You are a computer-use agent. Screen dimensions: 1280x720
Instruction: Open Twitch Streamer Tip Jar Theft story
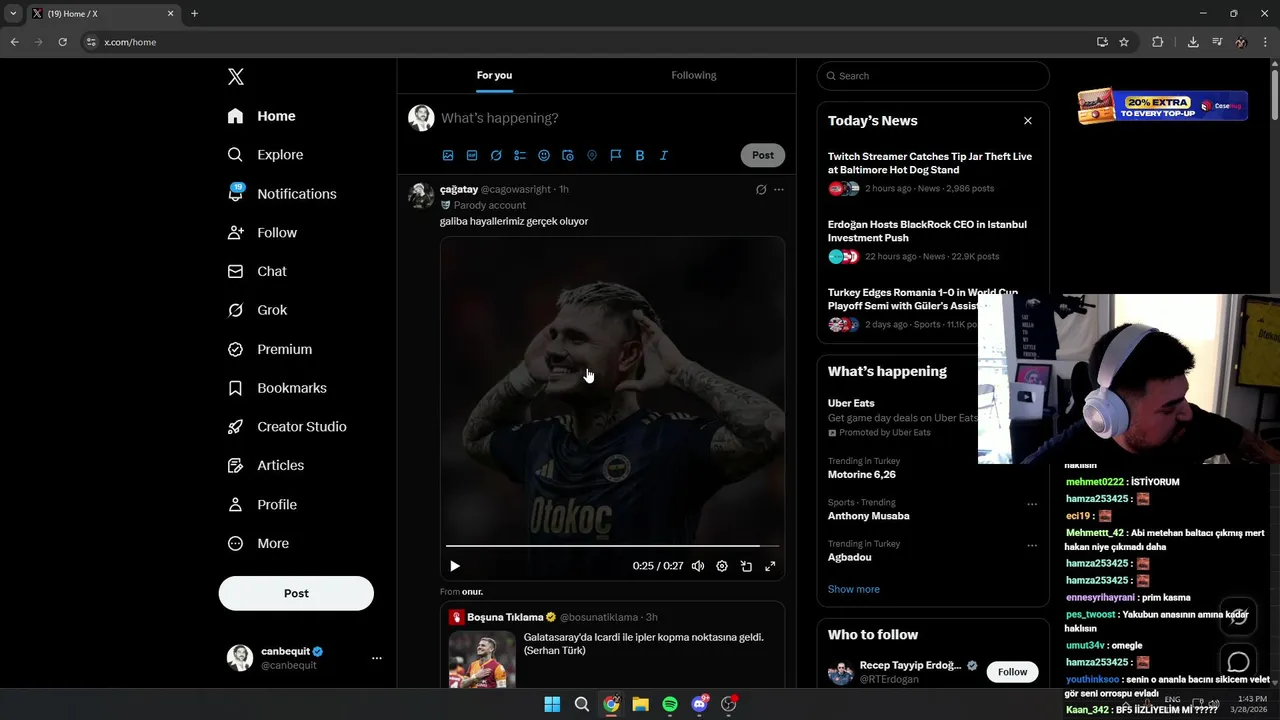pos(932,171)
